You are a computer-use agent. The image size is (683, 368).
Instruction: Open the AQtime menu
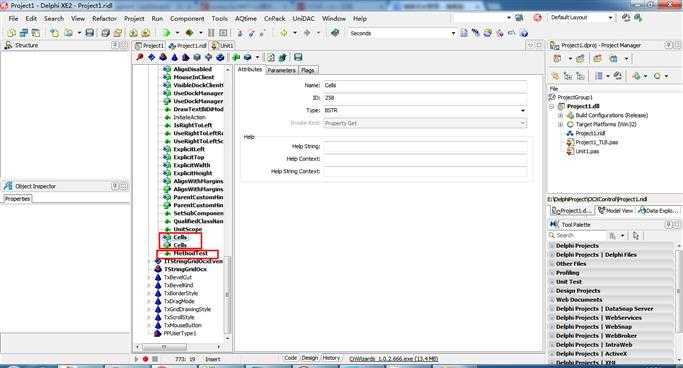(246, 19)
